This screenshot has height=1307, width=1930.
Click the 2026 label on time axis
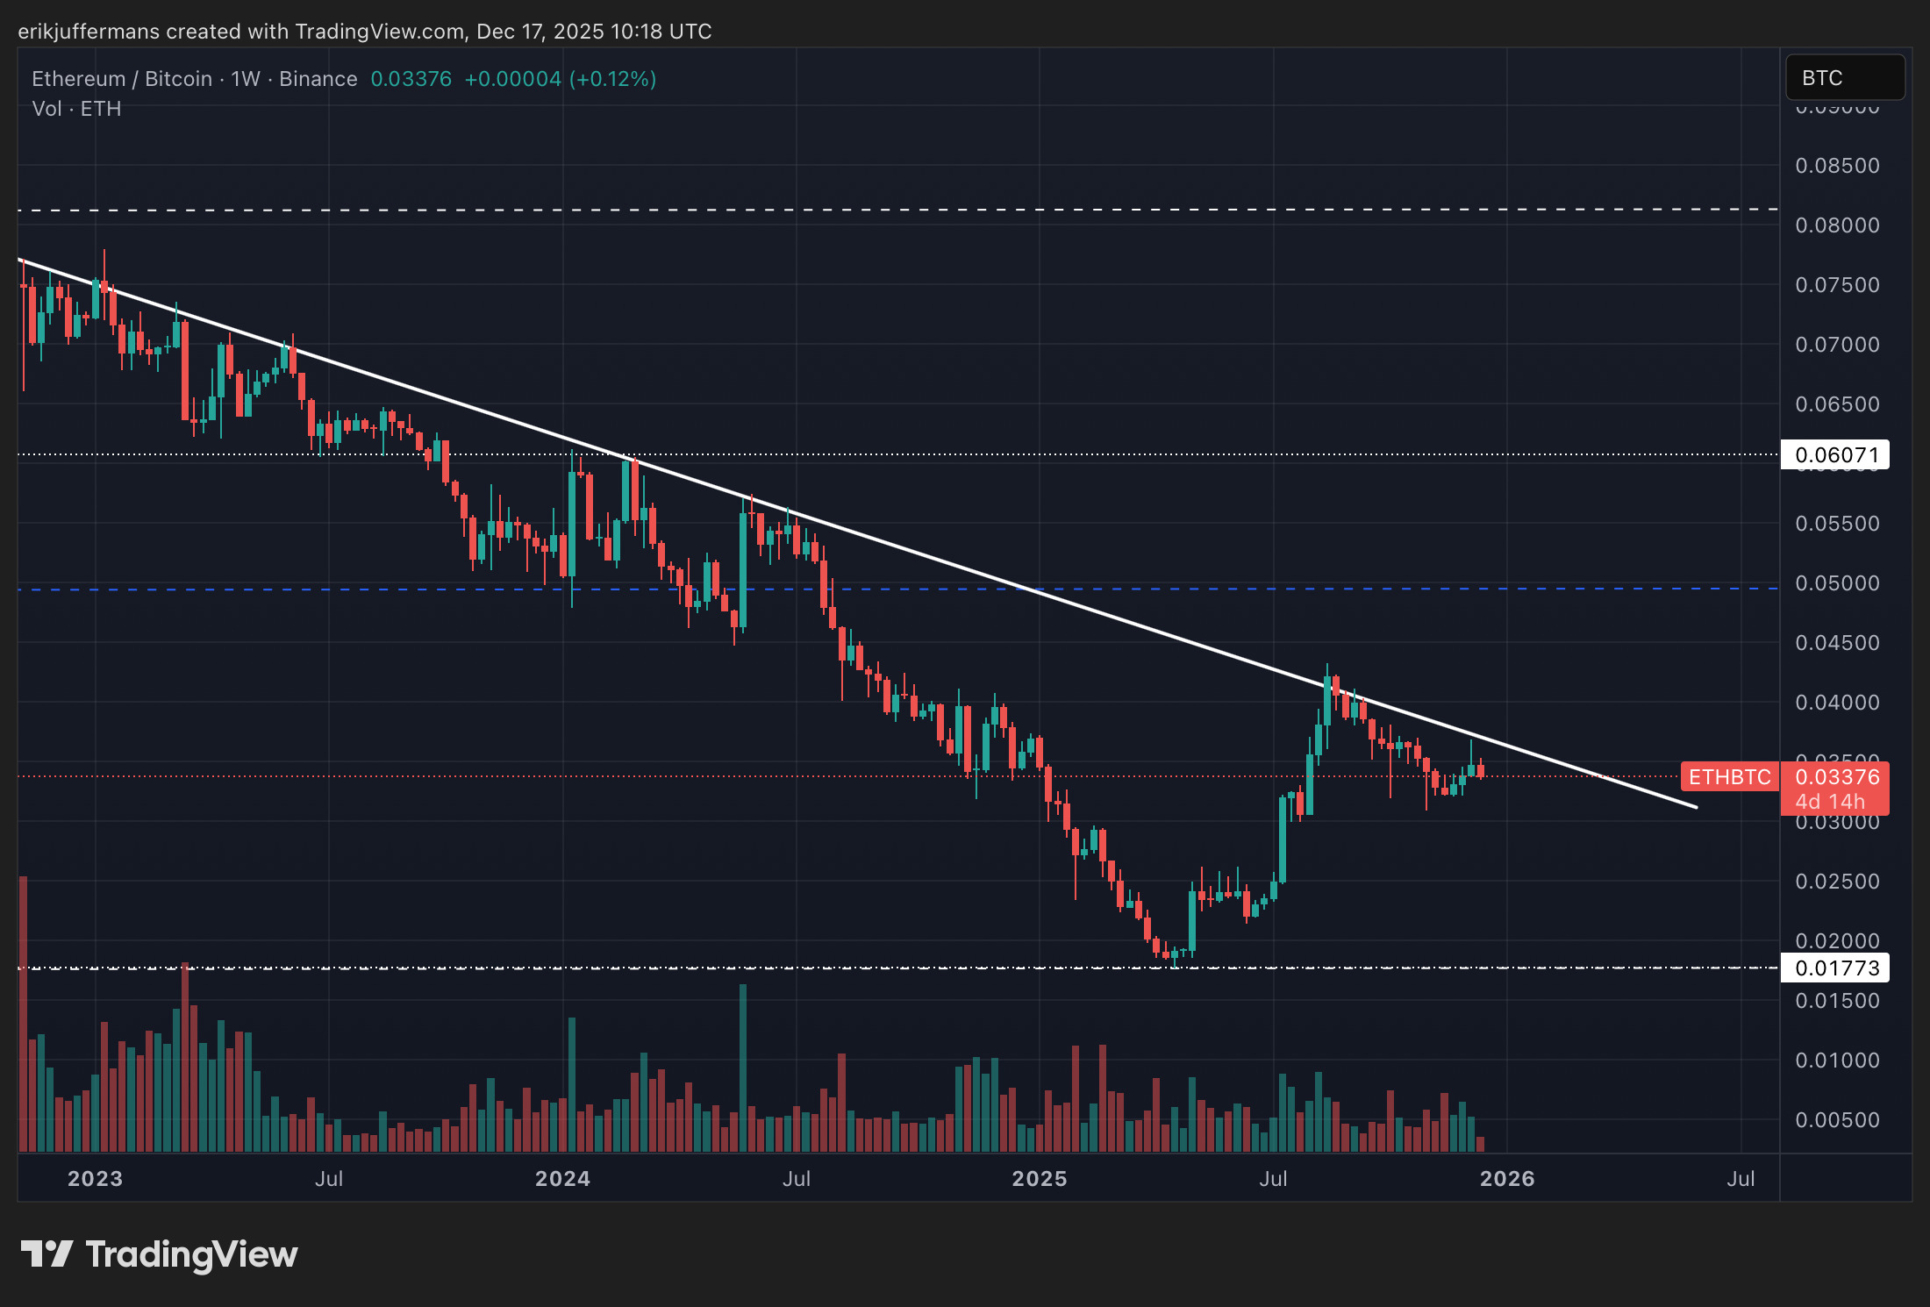pos(1506,1178)
